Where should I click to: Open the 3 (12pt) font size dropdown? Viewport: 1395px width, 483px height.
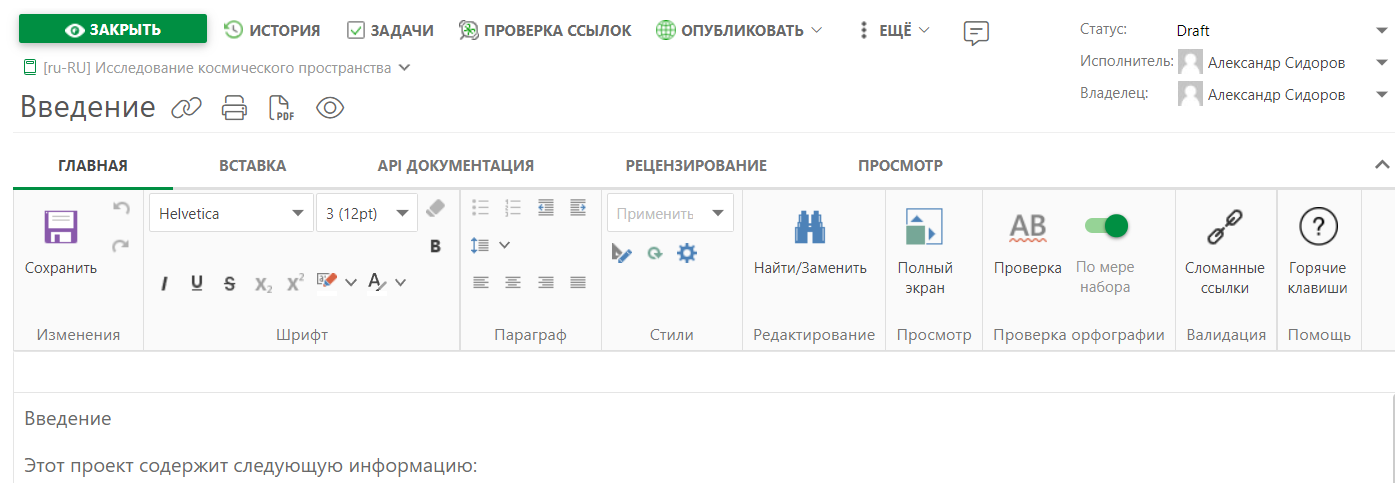pos(367,213)
